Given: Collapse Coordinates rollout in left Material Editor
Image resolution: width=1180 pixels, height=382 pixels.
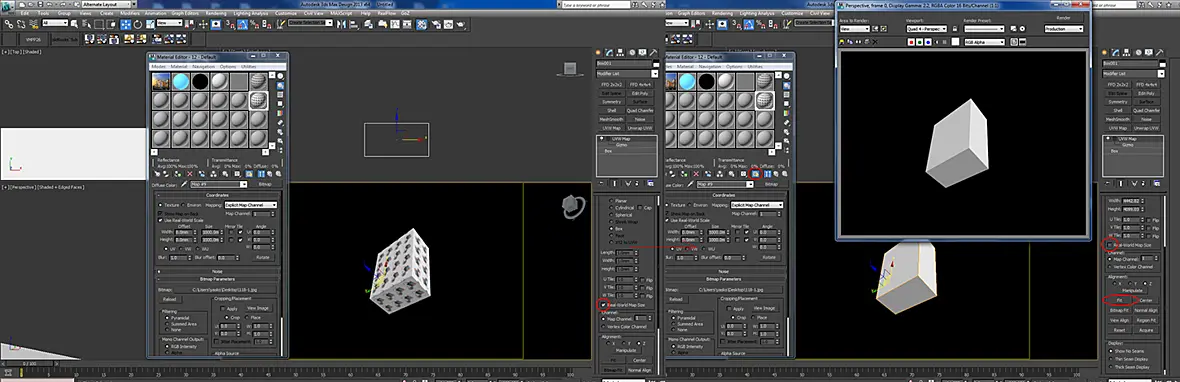Looking at the screenshot, I should 217,195.
